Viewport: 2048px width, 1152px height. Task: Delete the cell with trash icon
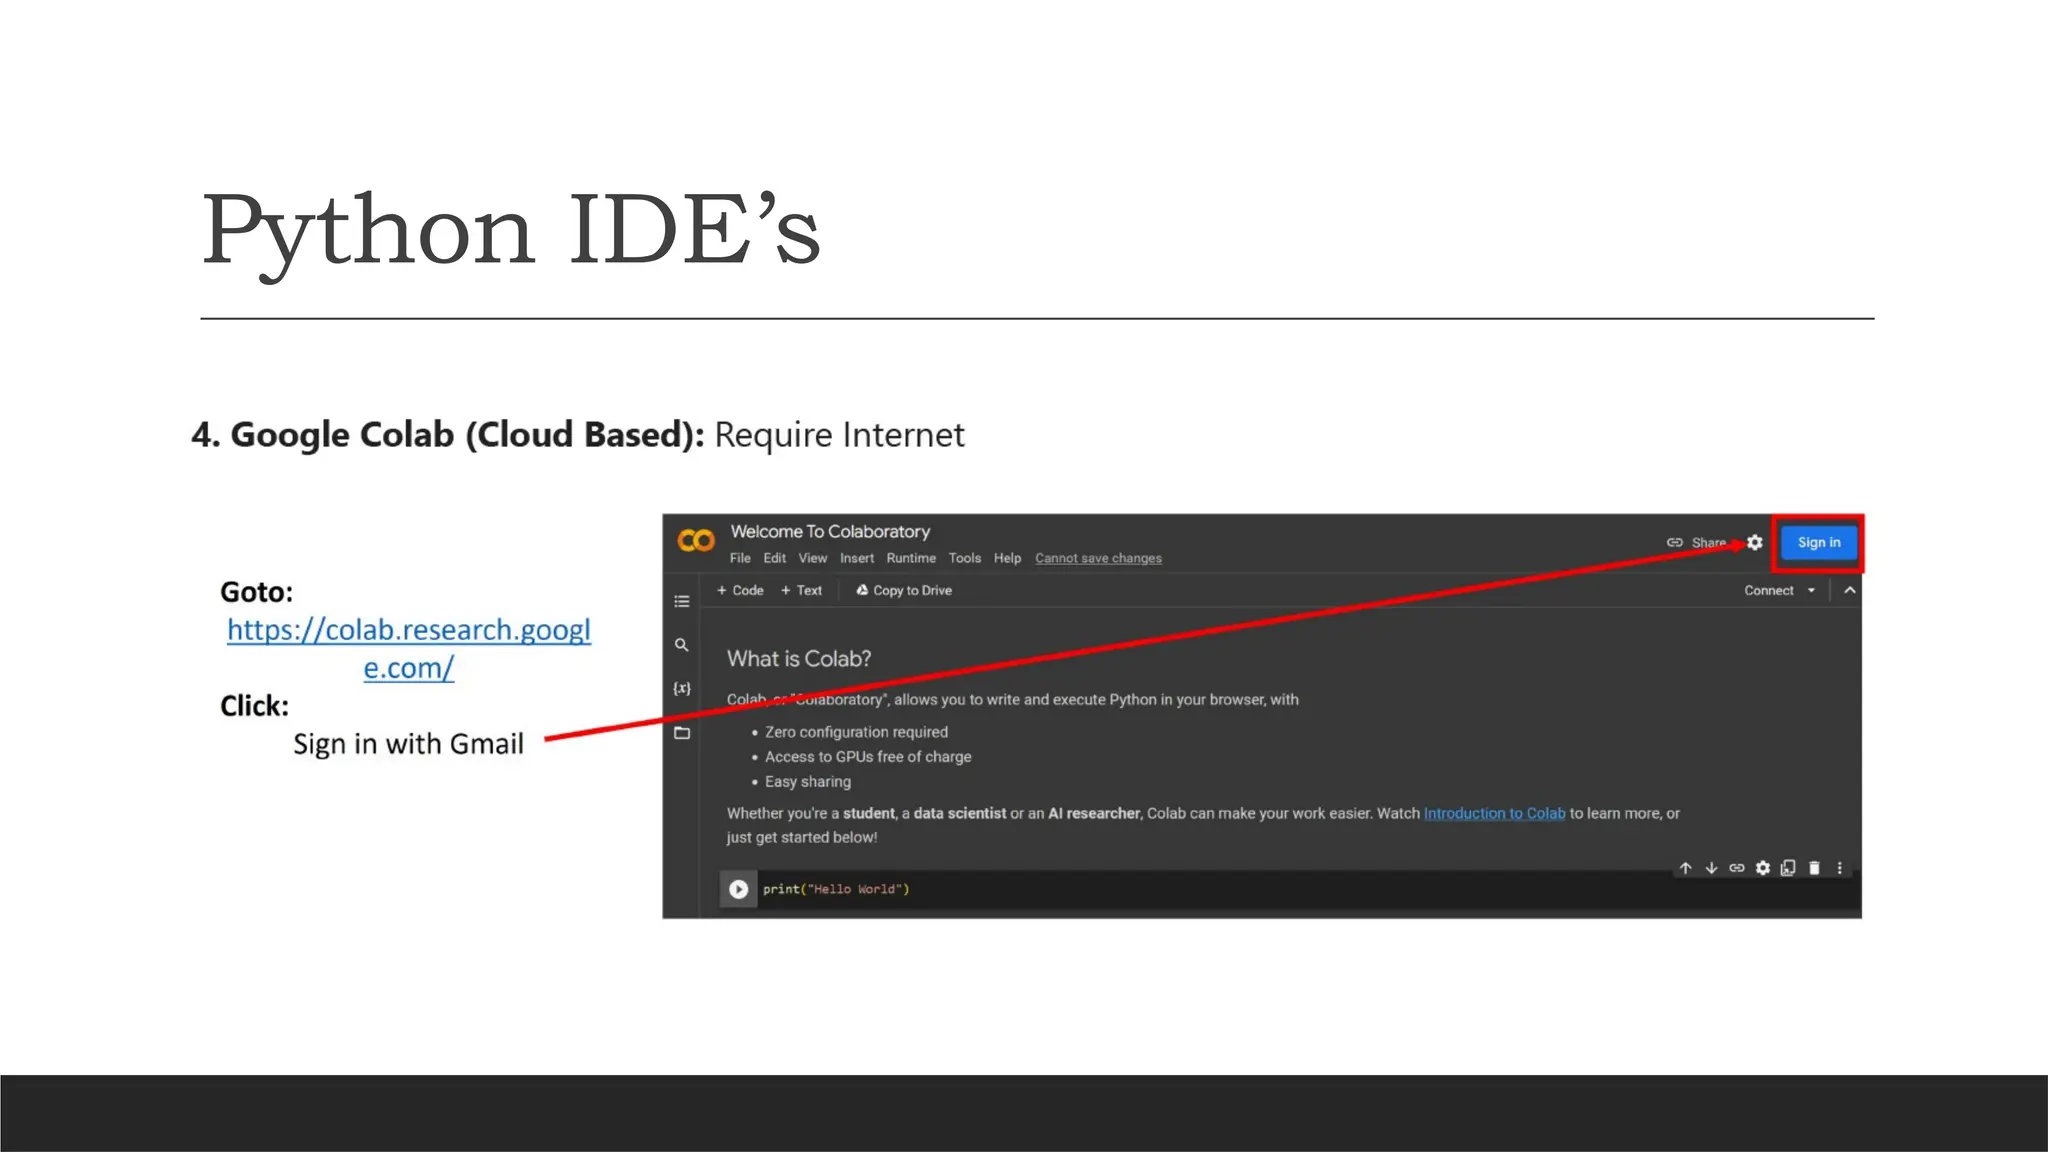(x=1814, y=868)
